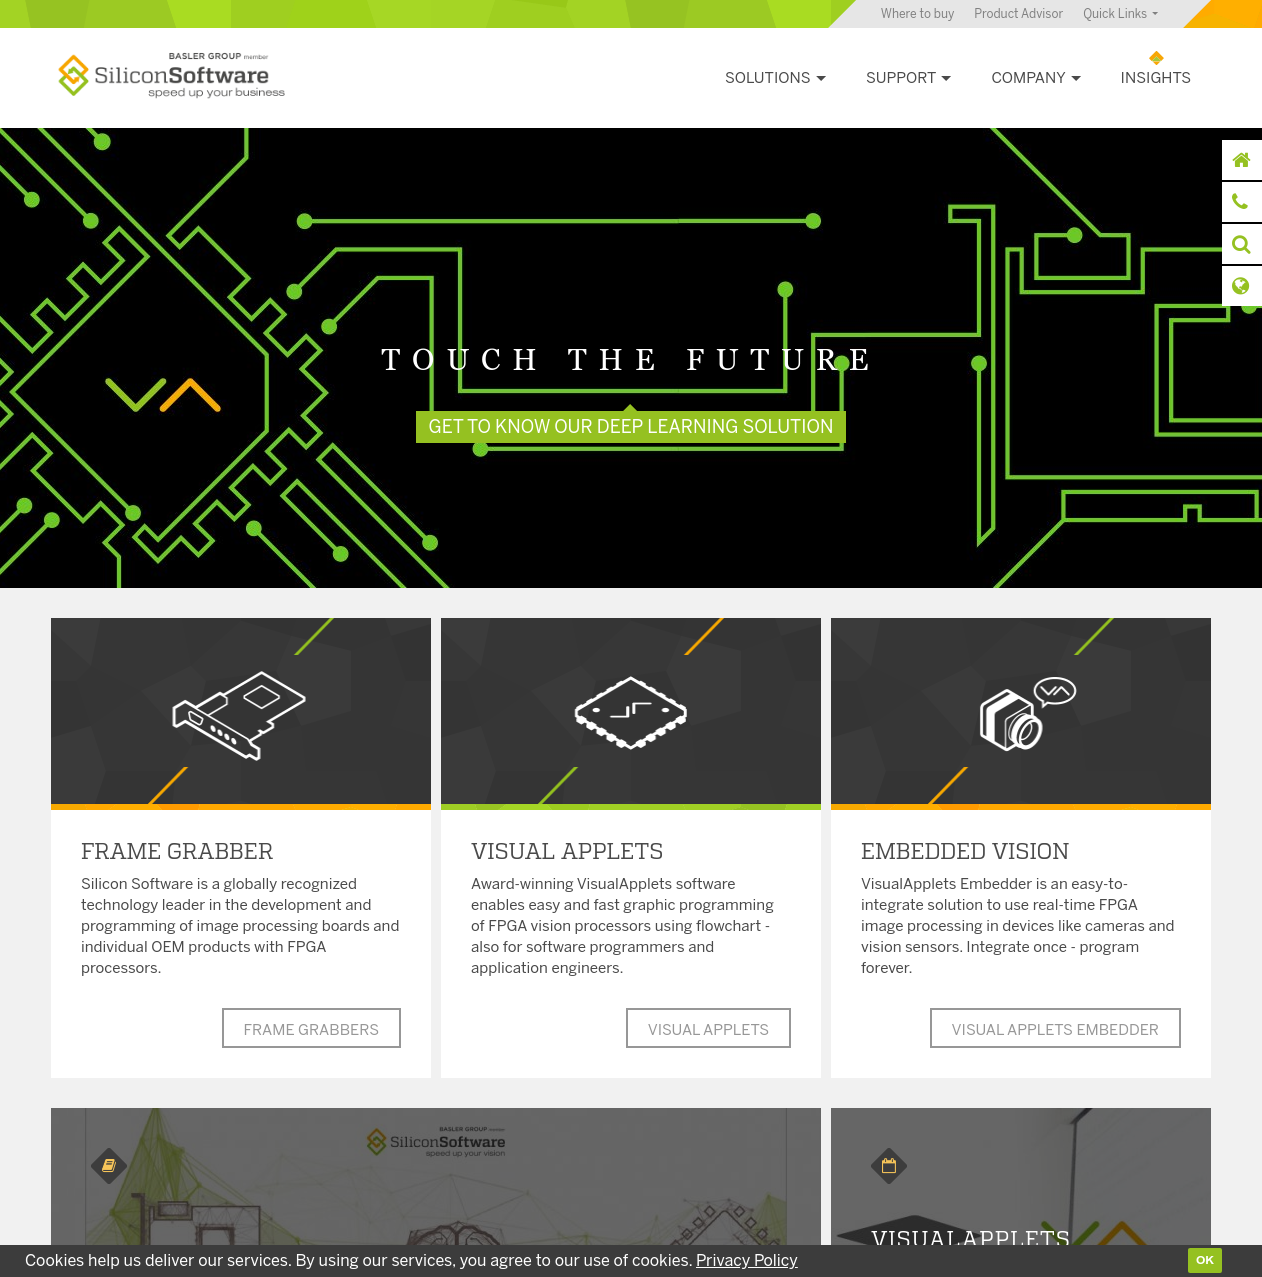
Task: Click the Frame Grabber card header image
Action: point(241,713)
